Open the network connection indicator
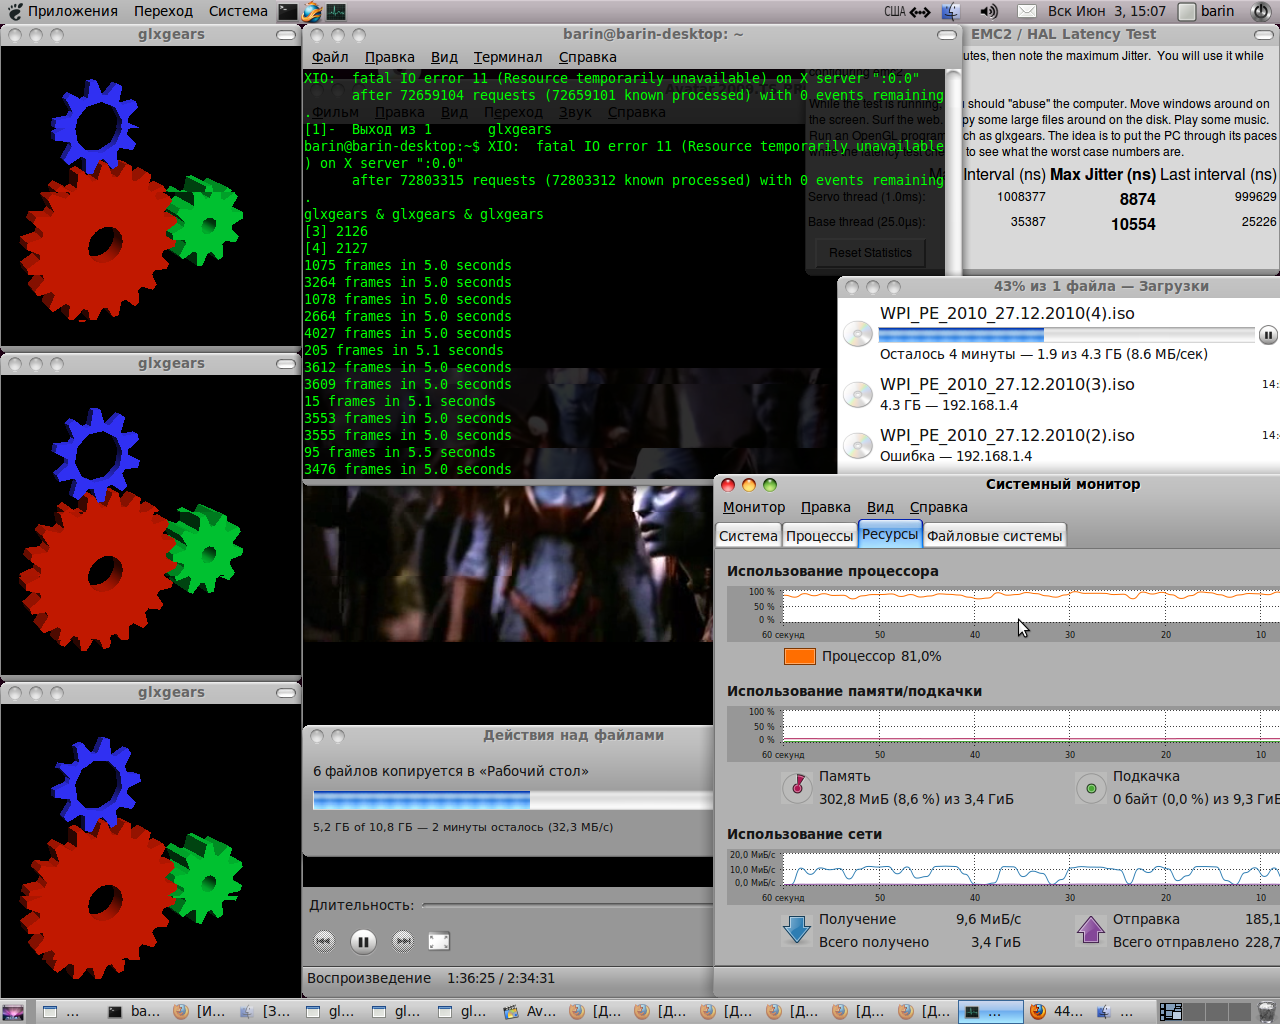This screenshot has width=1280, height=1024. [920, 12]
